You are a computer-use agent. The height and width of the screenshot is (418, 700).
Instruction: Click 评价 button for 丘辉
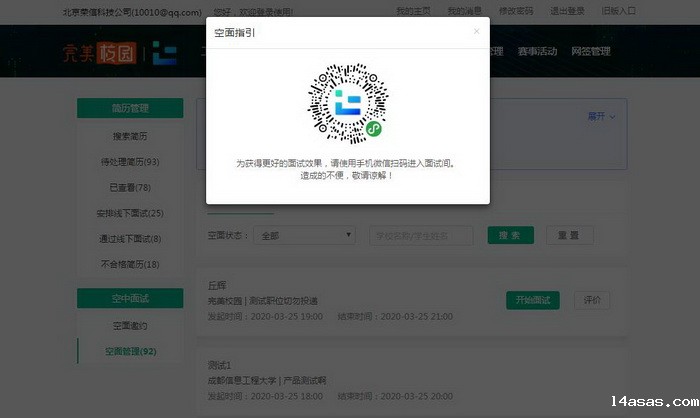click(x=591, y=299)
